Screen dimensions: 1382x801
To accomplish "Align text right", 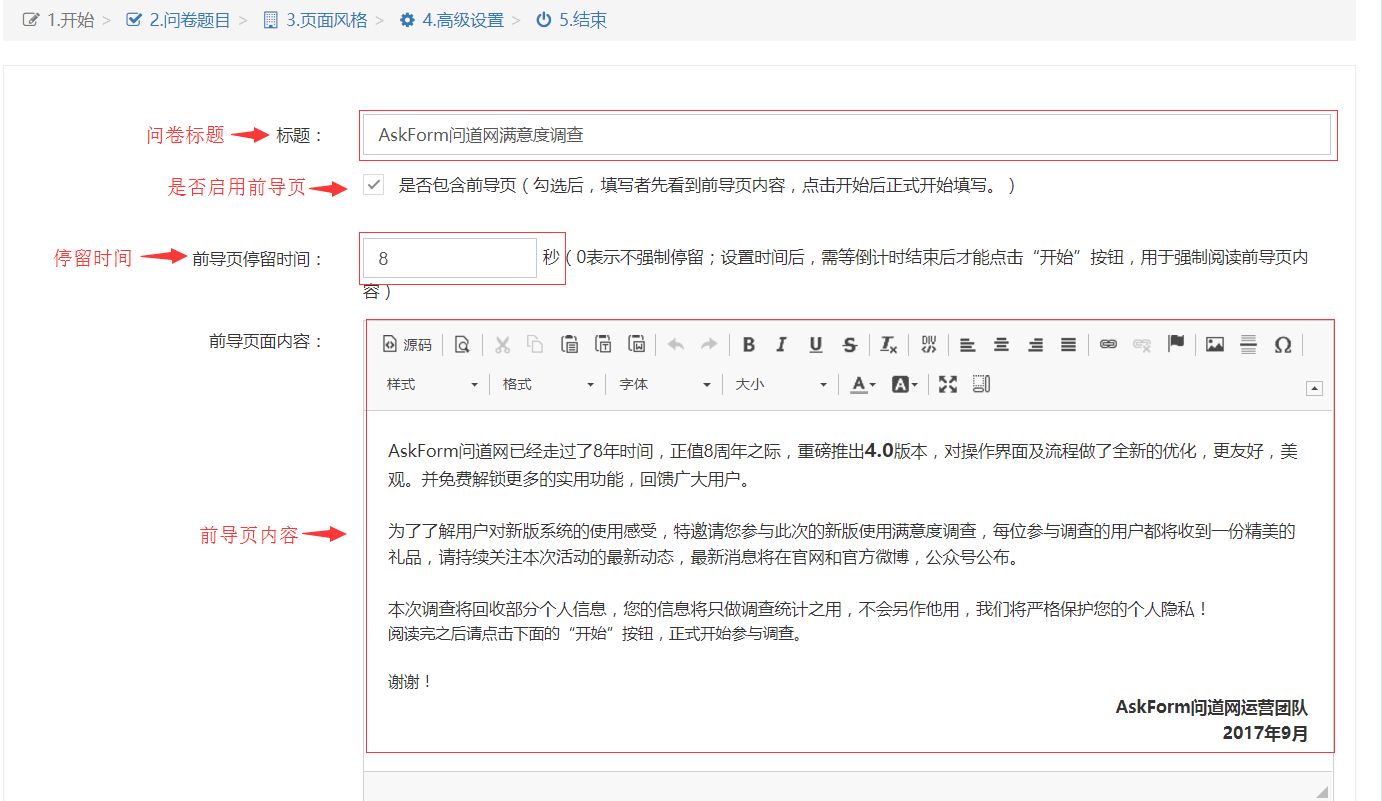I will 1035,345.
